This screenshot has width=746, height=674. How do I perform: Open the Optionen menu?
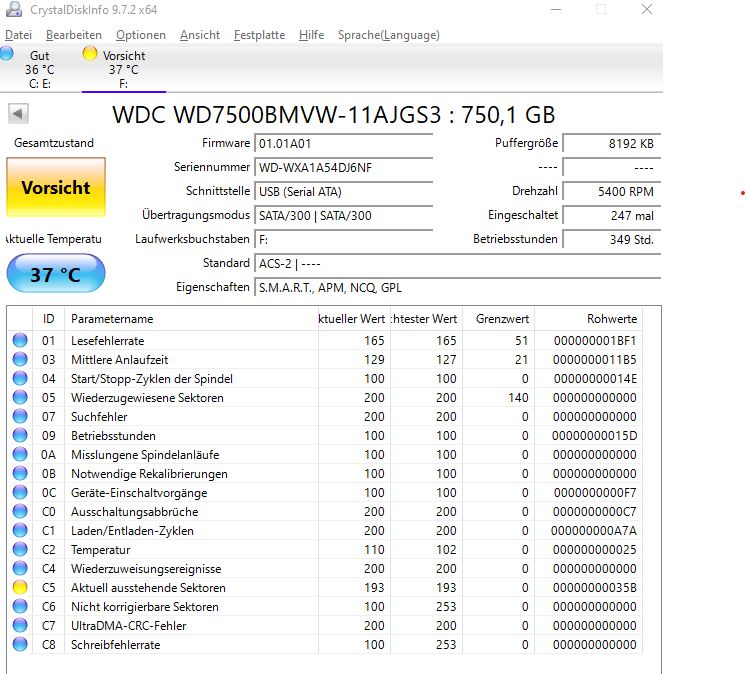click(141, 35)
